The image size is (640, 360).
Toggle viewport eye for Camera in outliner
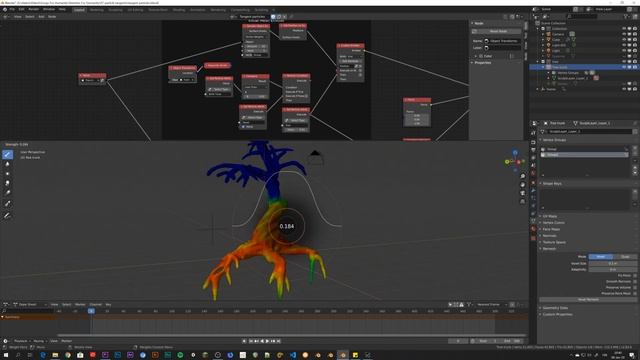[624, 34]
